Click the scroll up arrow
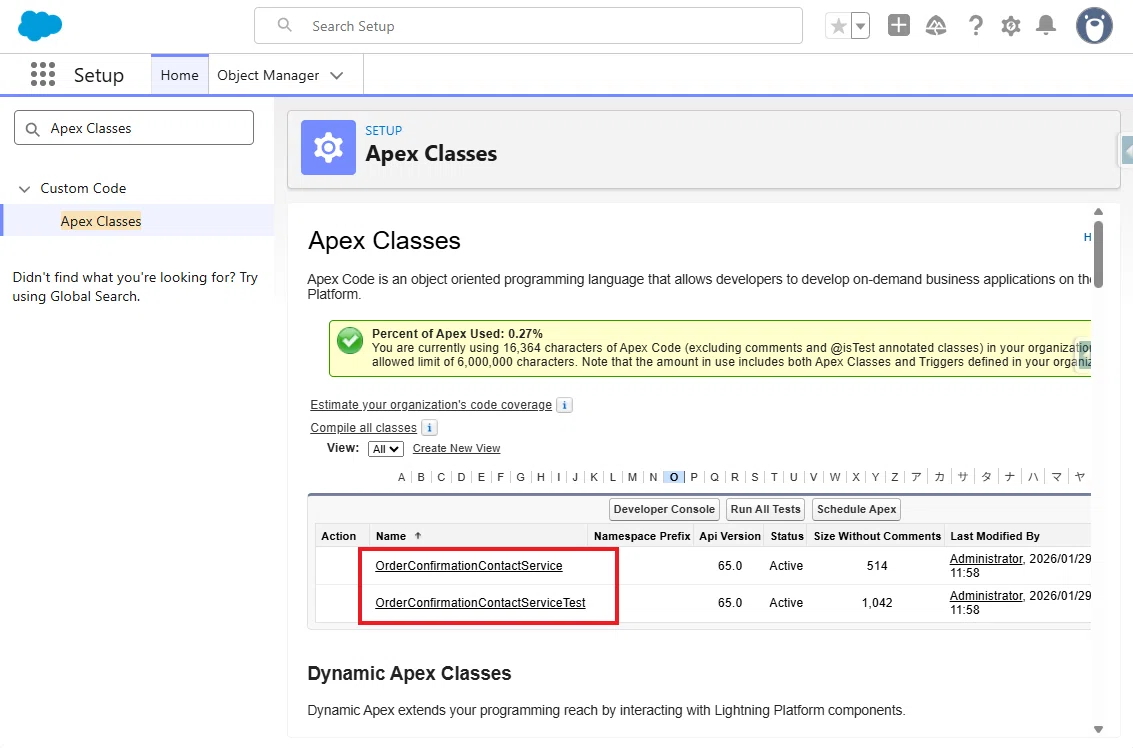Screen dimensions: 1133x748 tap(1098, 212)
